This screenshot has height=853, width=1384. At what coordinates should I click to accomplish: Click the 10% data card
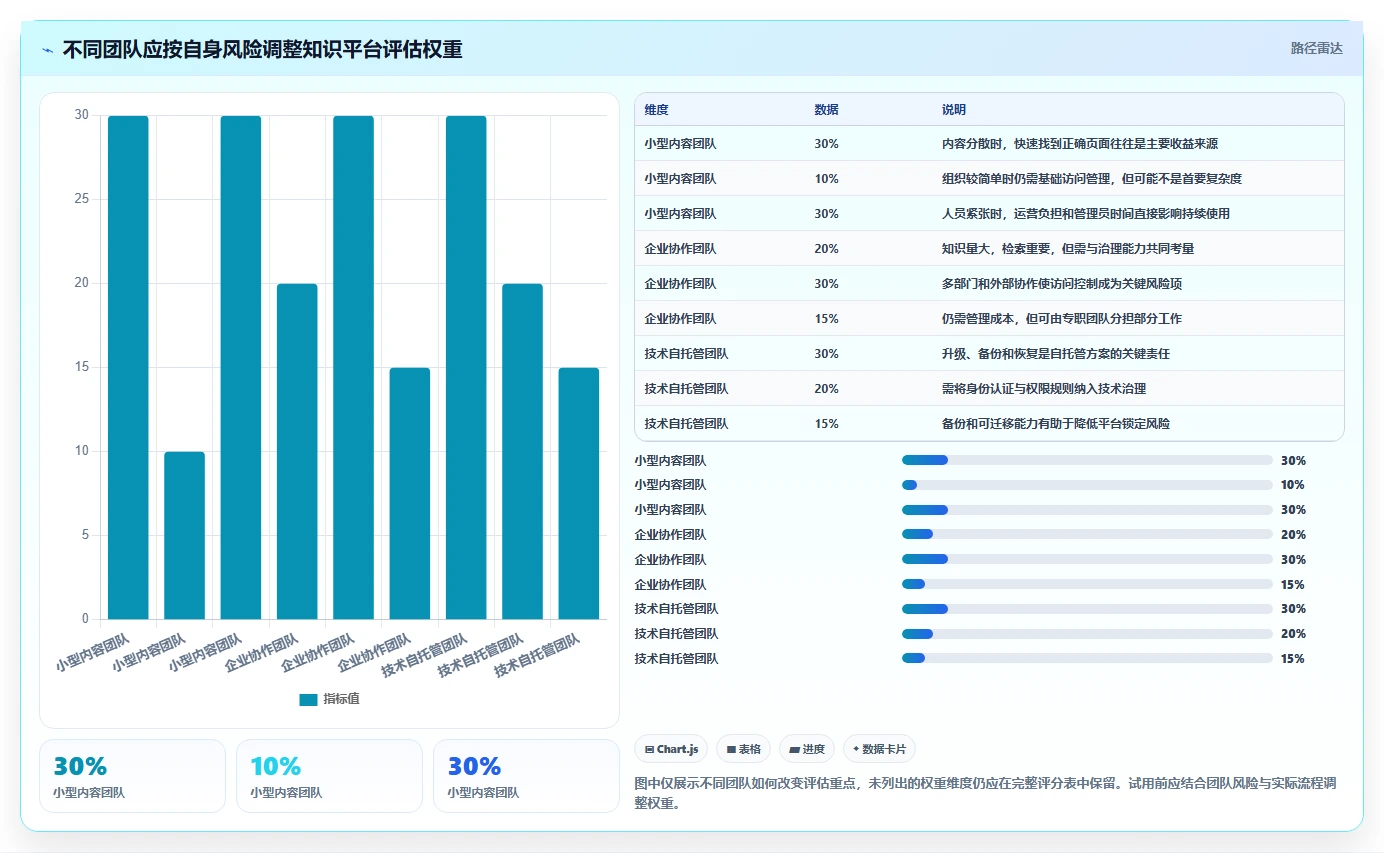(x=329, y=776)
